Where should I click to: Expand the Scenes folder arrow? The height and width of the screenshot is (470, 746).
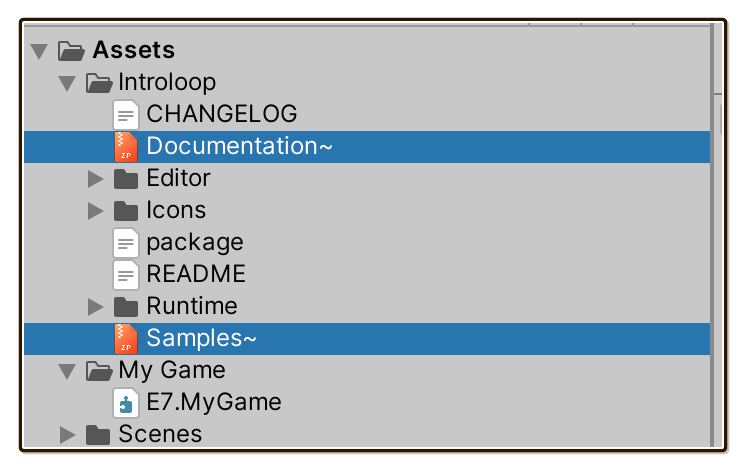pyautogui.click(x=68, y=434)
